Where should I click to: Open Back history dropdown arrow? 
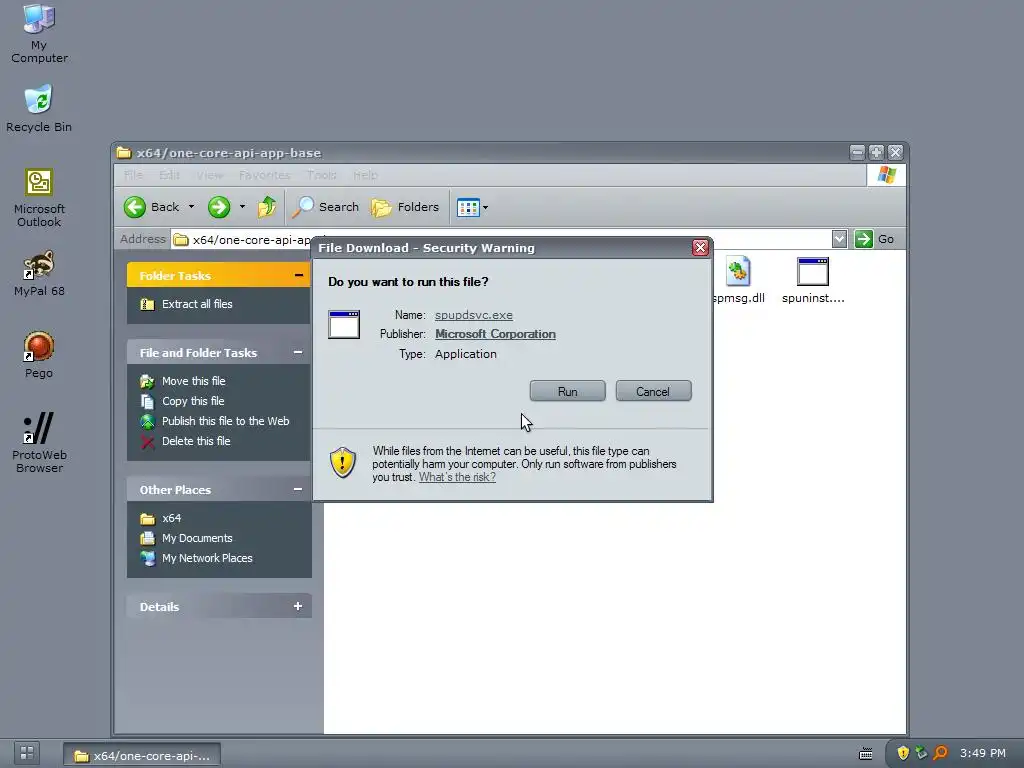tap(191, 207)
